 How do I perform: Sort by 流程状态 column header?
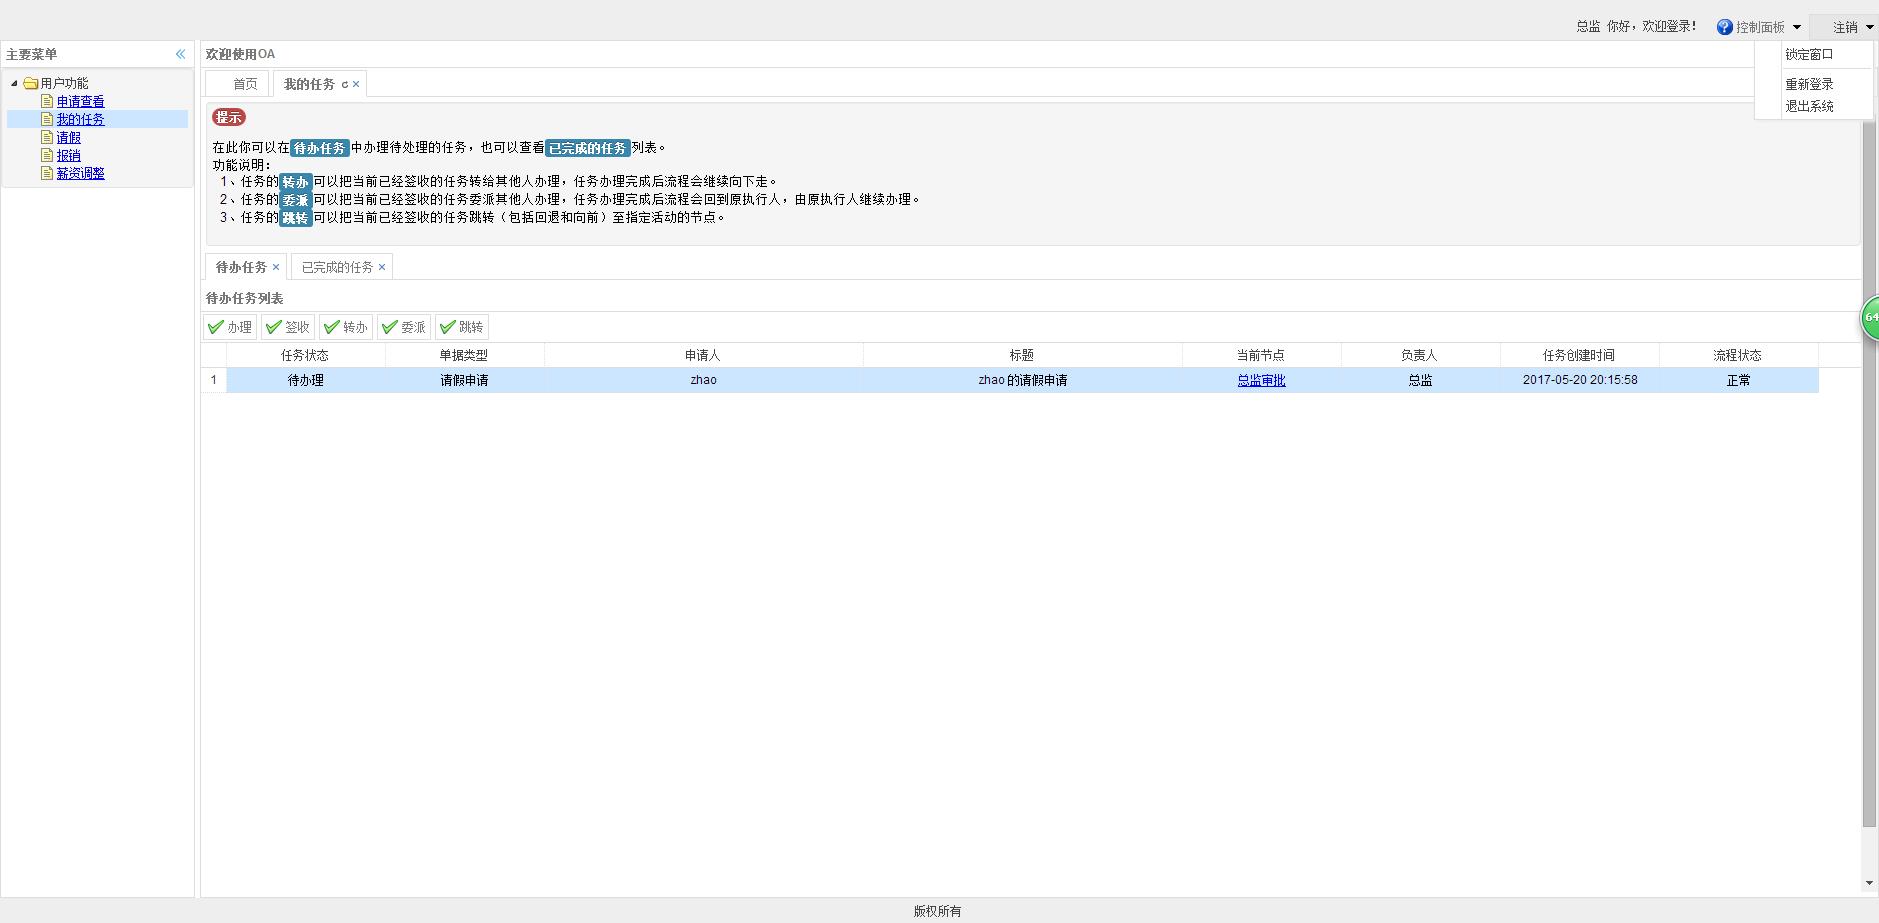(x=1738, y=355)
